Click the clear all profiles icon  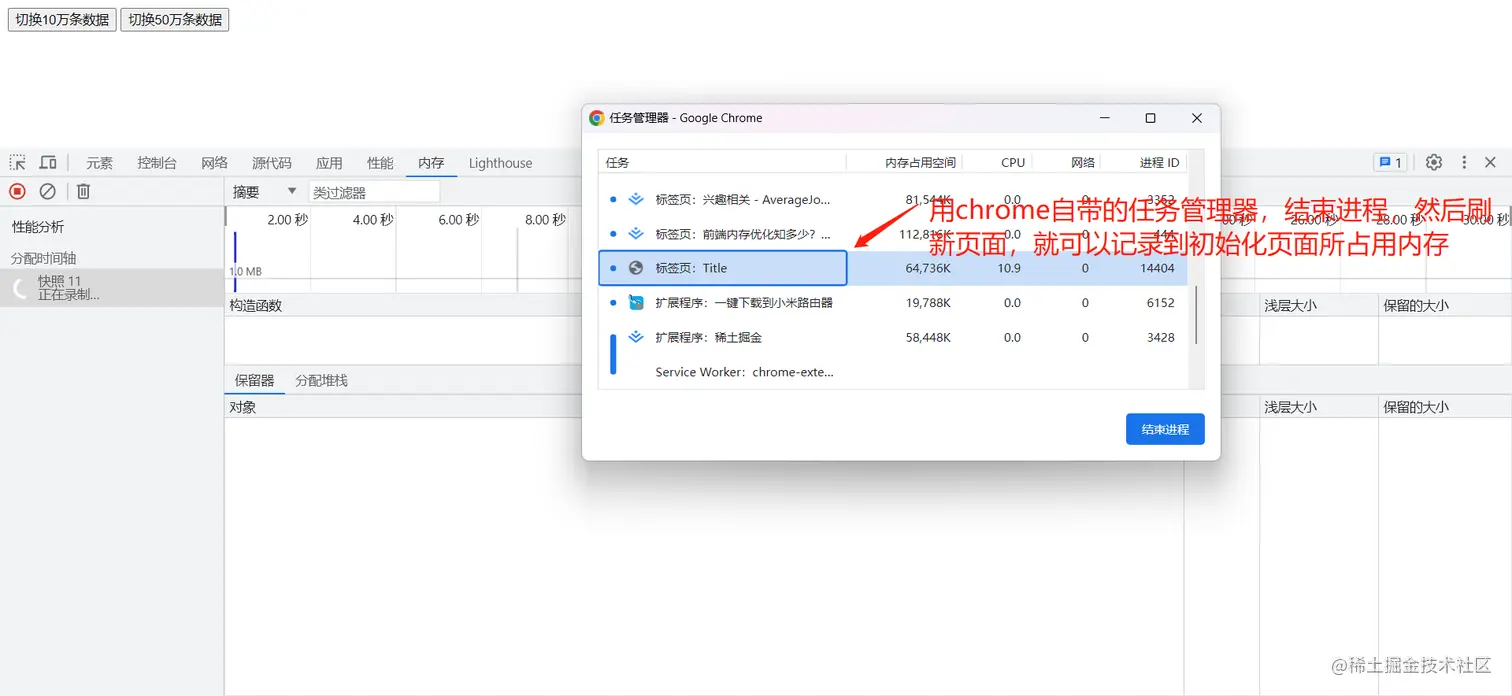[x=47, y=191]
